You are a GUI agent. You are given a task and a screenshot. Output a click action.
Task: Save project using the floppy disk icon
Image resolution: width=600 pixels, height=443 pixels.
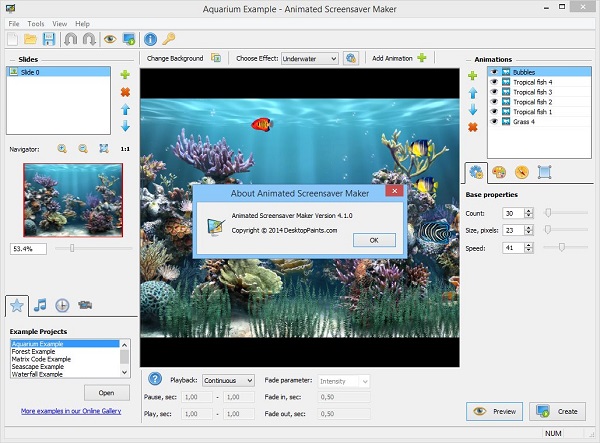pyautogui.click(x=49, y=39)
